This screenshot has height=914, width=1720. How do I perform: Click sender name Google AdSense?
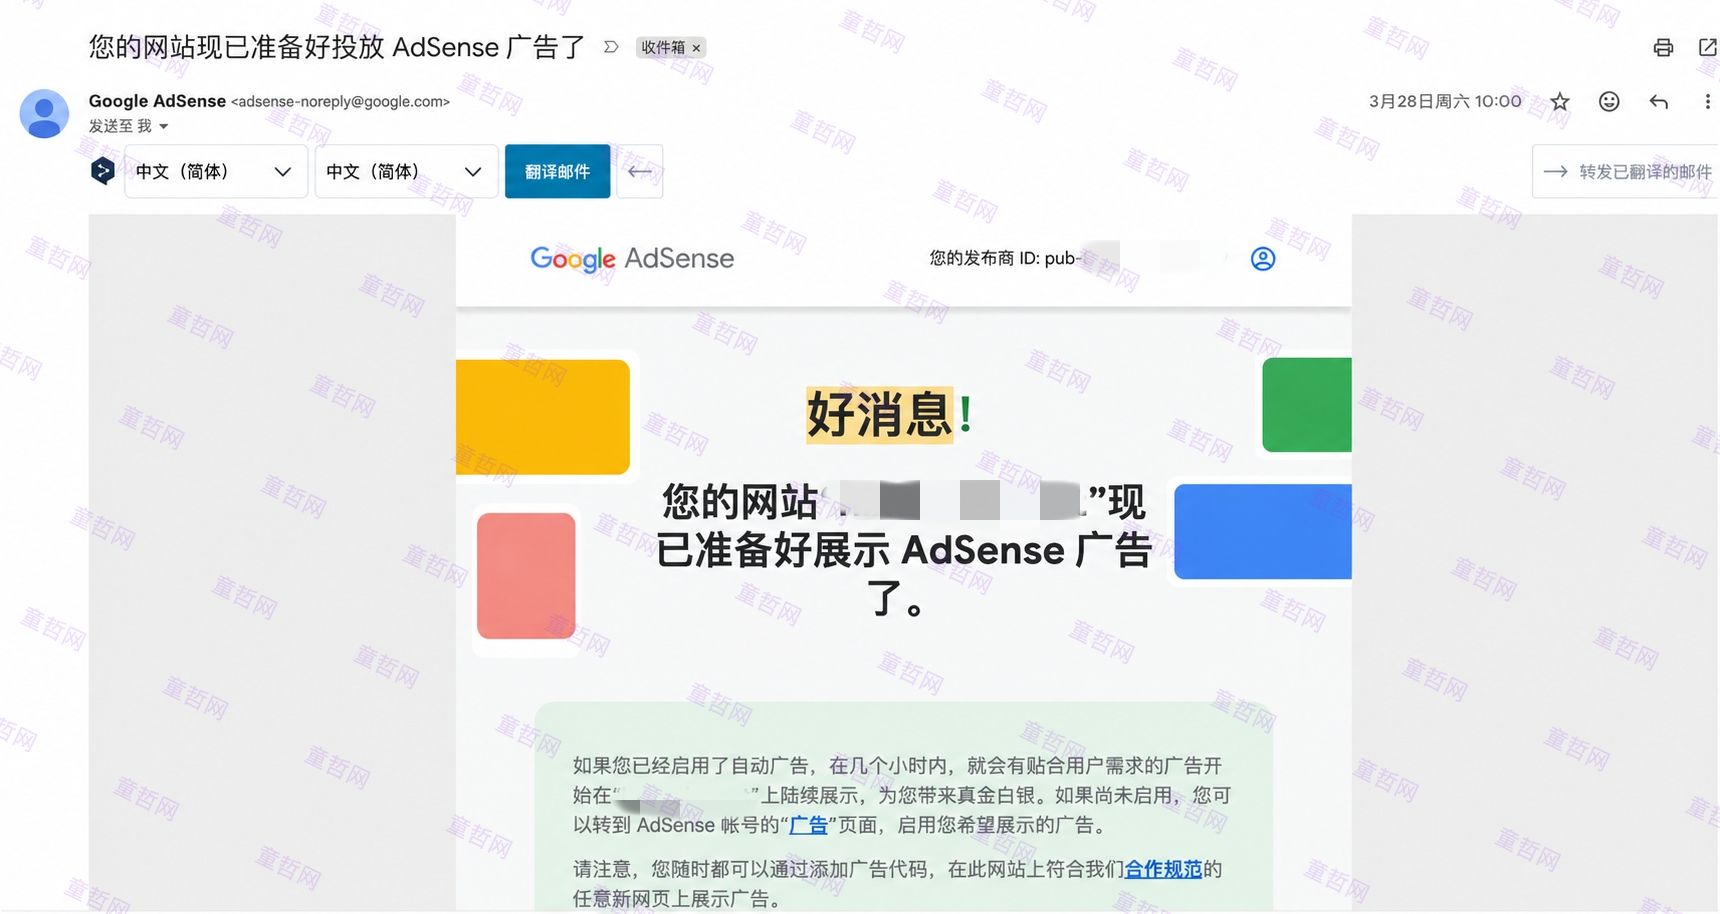(157, 101)
